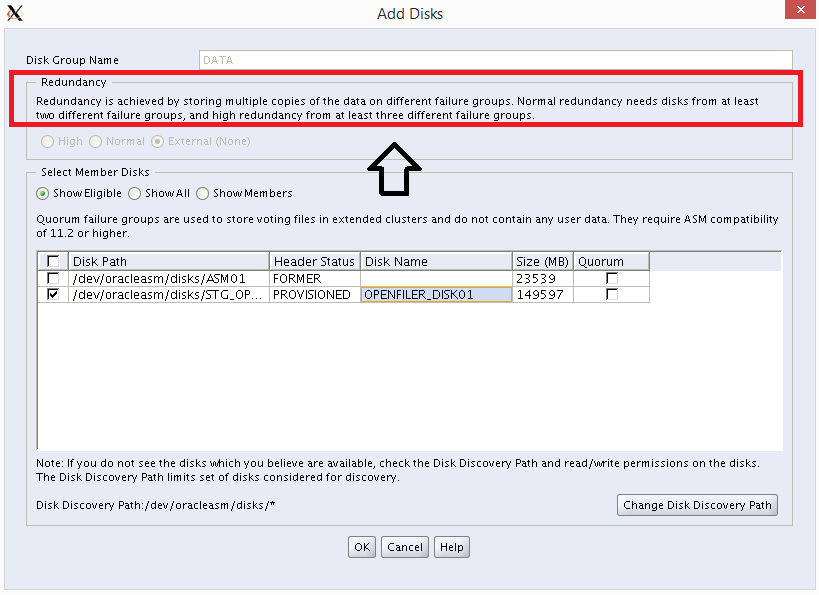
Task: Click the Cancel button
Action: pyautogui.click(x=405, y=547)
